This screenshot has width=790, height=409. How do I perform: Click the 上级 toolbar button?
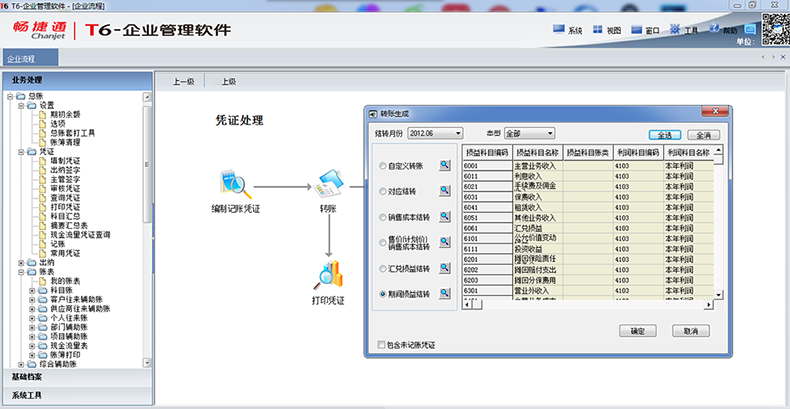pos(228,82)
